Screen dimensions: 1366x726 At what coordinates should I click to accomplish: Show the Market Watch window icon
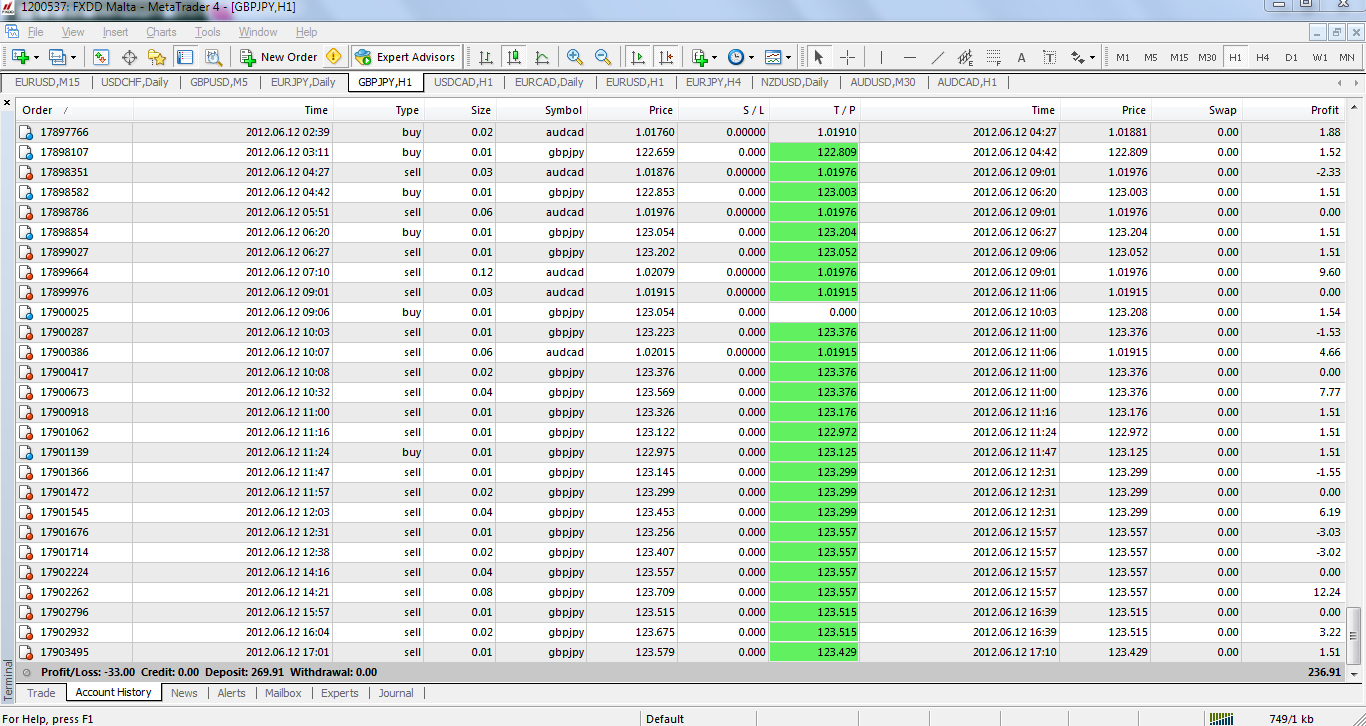tap(100, 57)
